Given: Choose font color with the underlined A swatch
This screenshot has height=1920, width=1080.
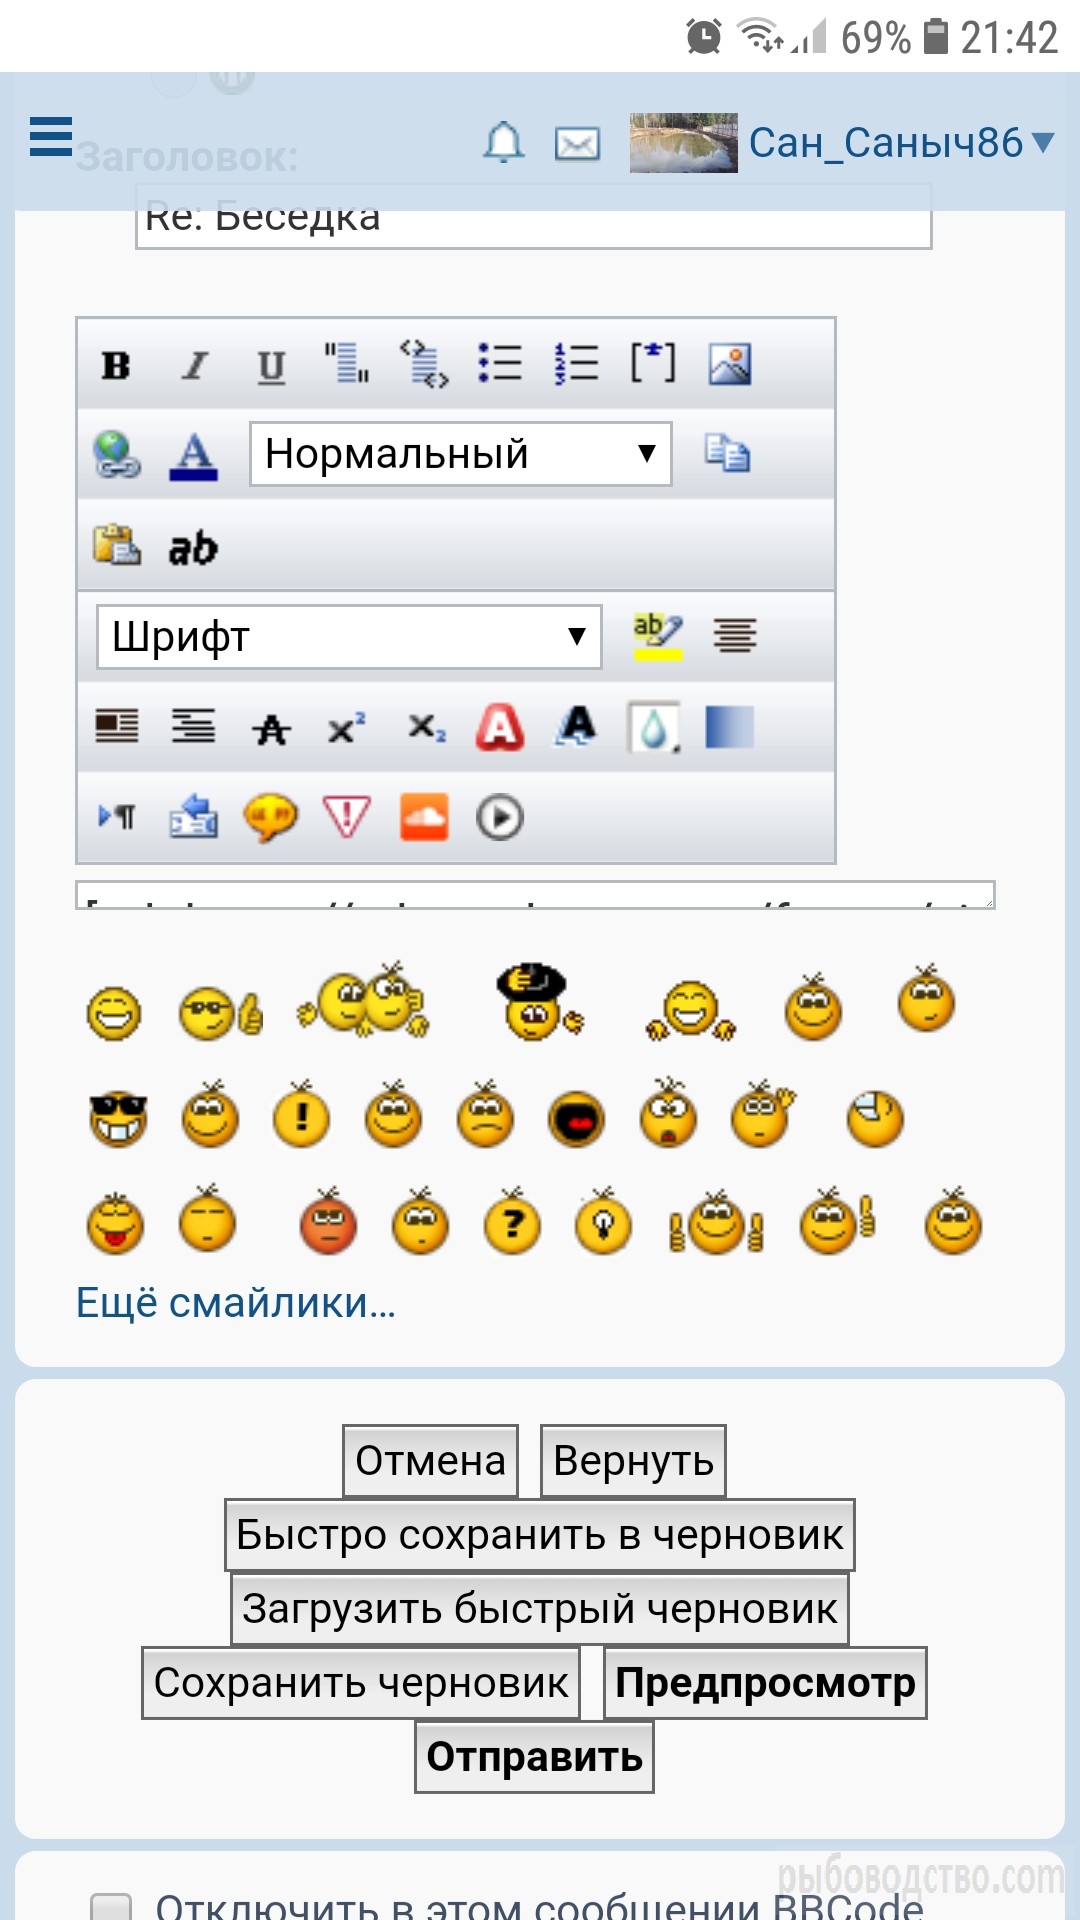Looking at the screenshot, I should pos(194,456).
